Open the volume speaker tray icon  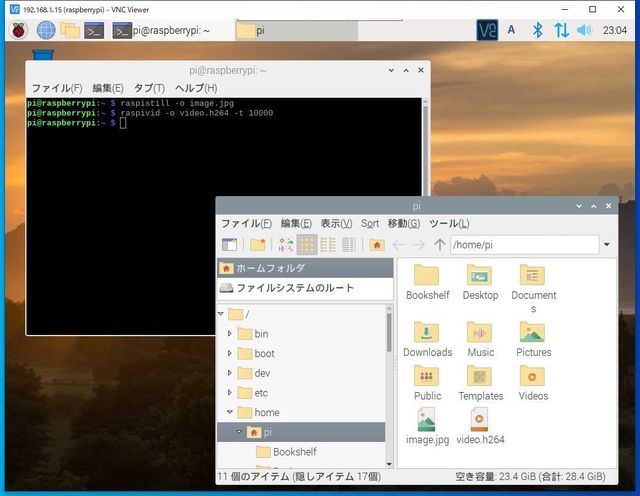coord(584,30)
